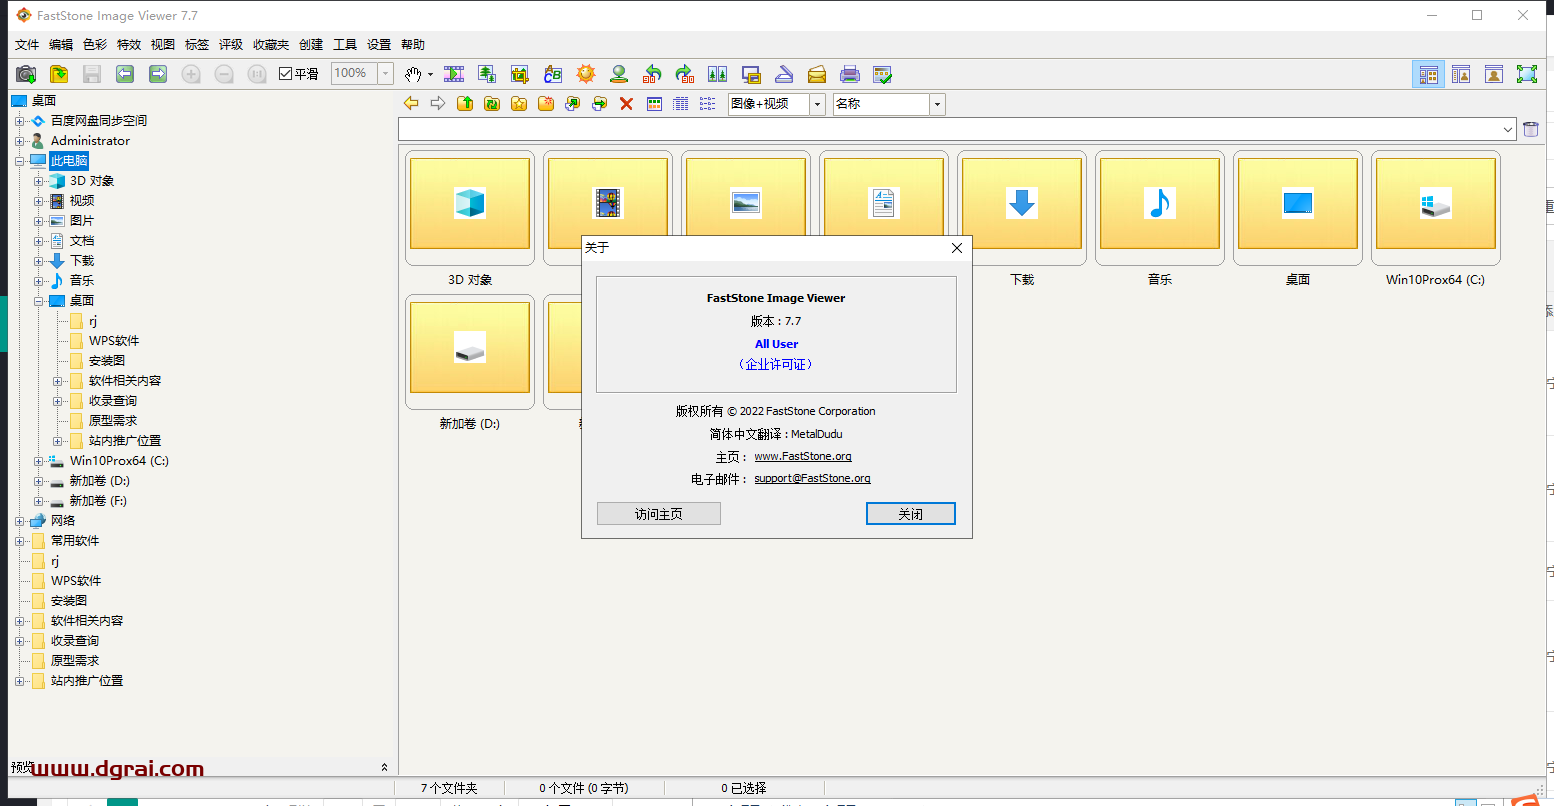Image resolution: width=1554 pixels, height=806 pixels.
Task: Open the 帮助 menu
Action: pos(413,45)
